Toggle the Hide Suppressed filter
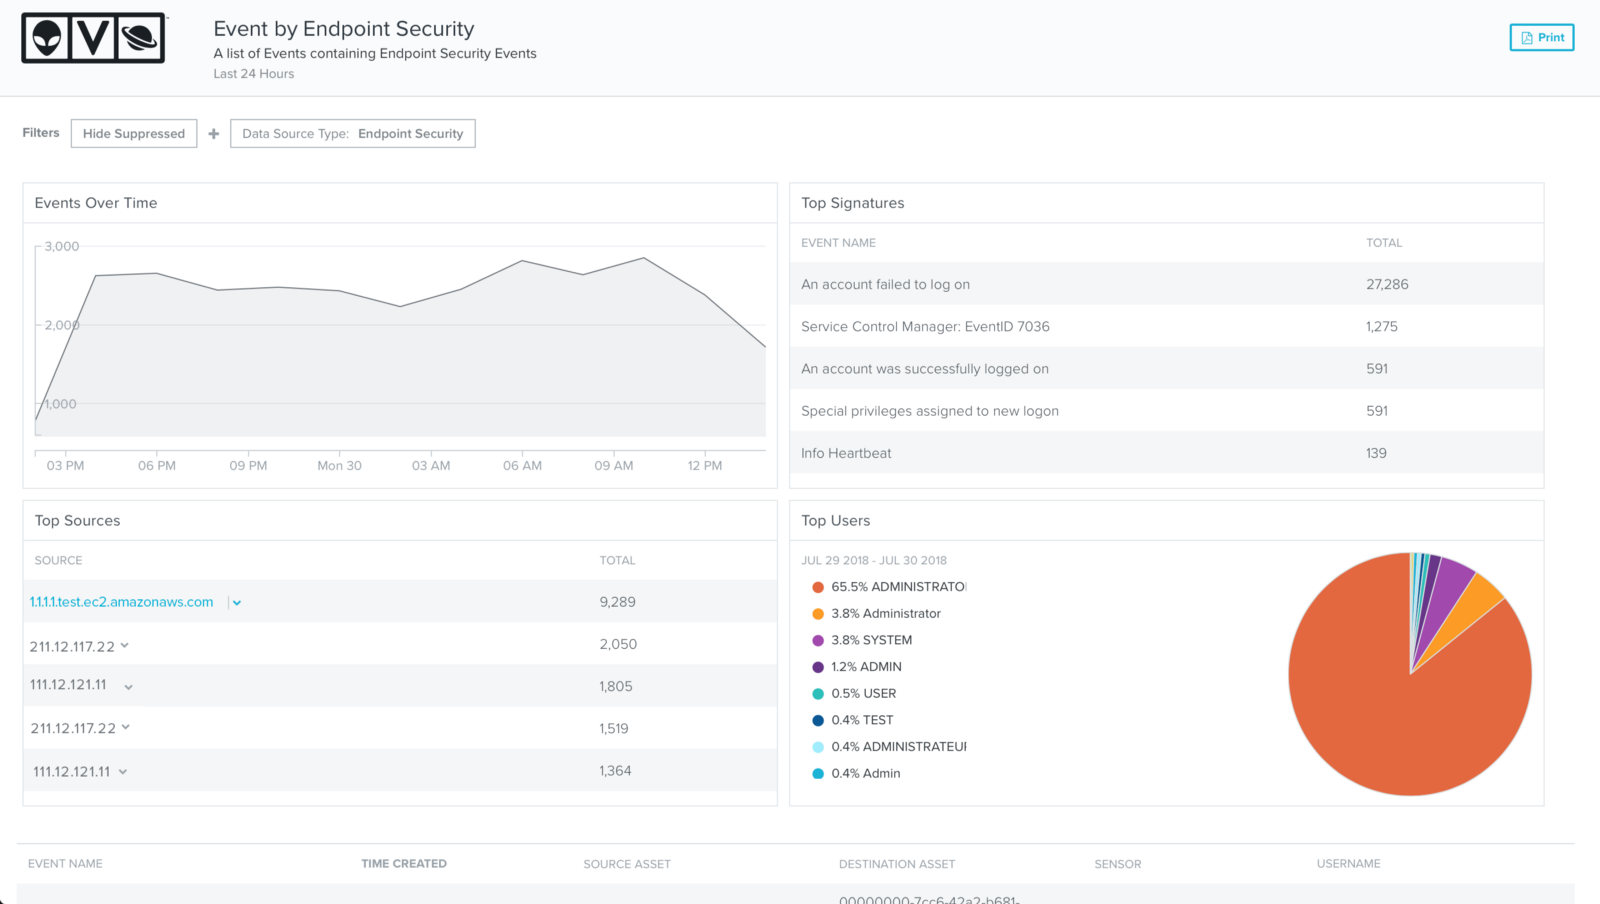 tap(134, 134)
